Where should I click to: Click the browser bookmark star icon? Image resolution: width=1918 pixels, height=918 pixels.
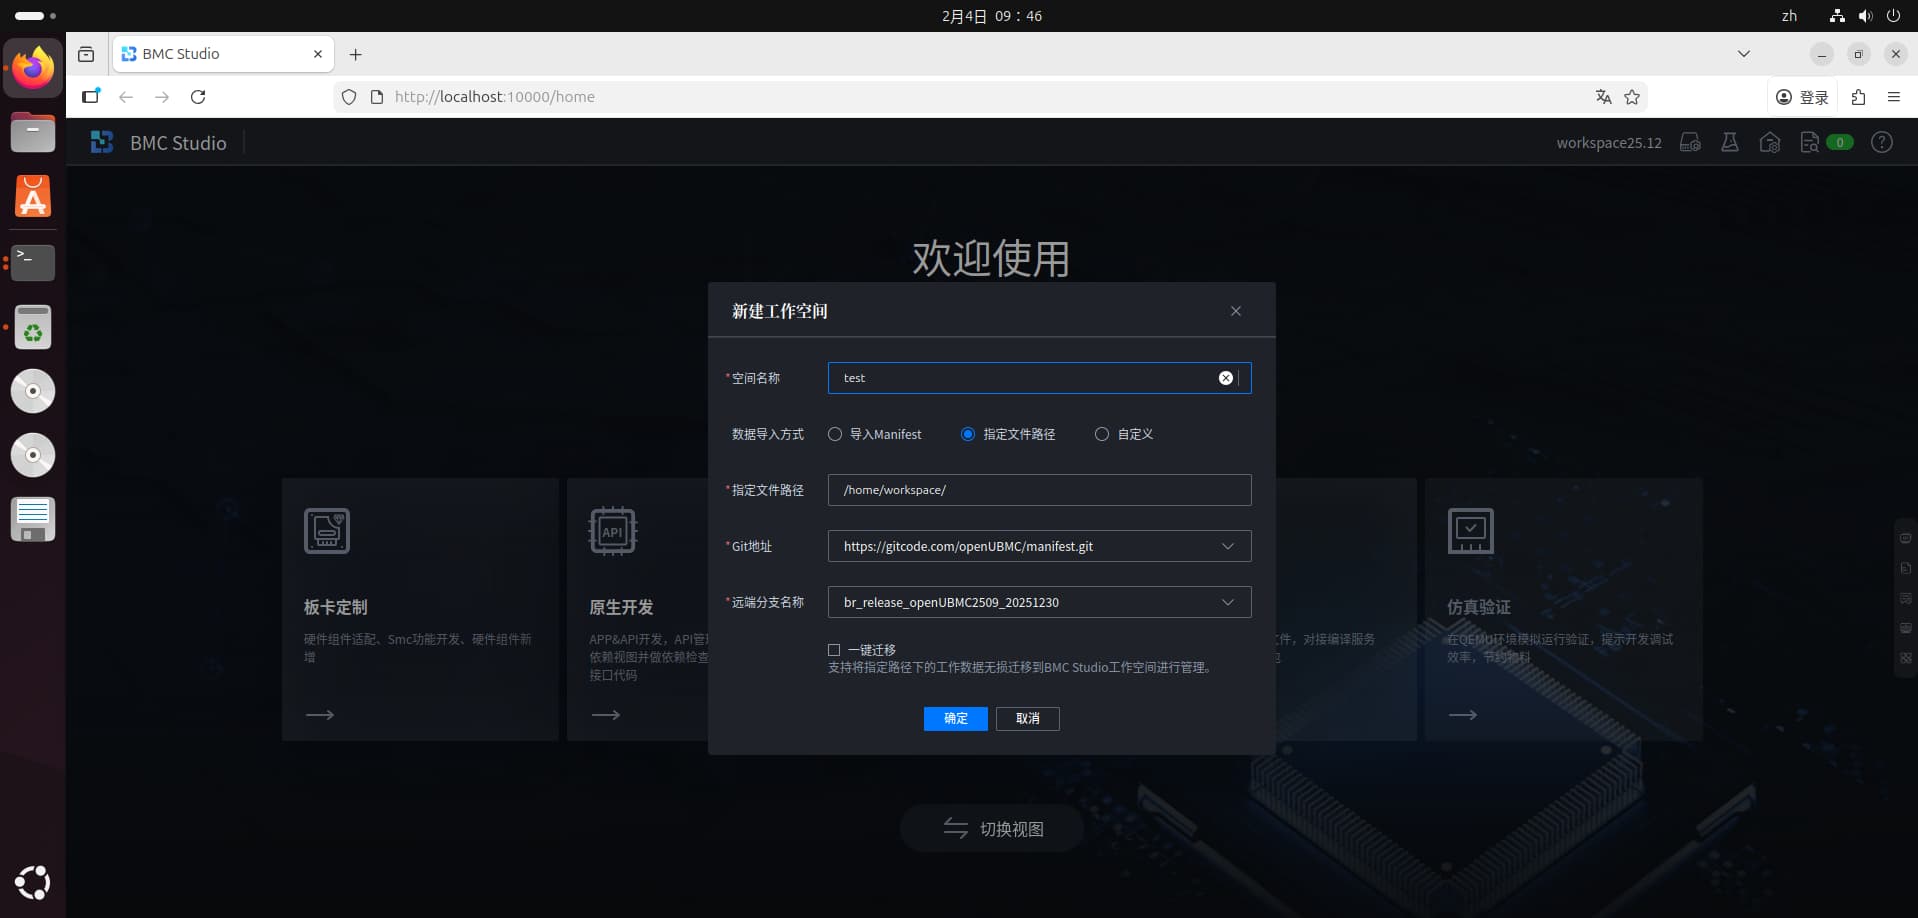pos(1632,97)
